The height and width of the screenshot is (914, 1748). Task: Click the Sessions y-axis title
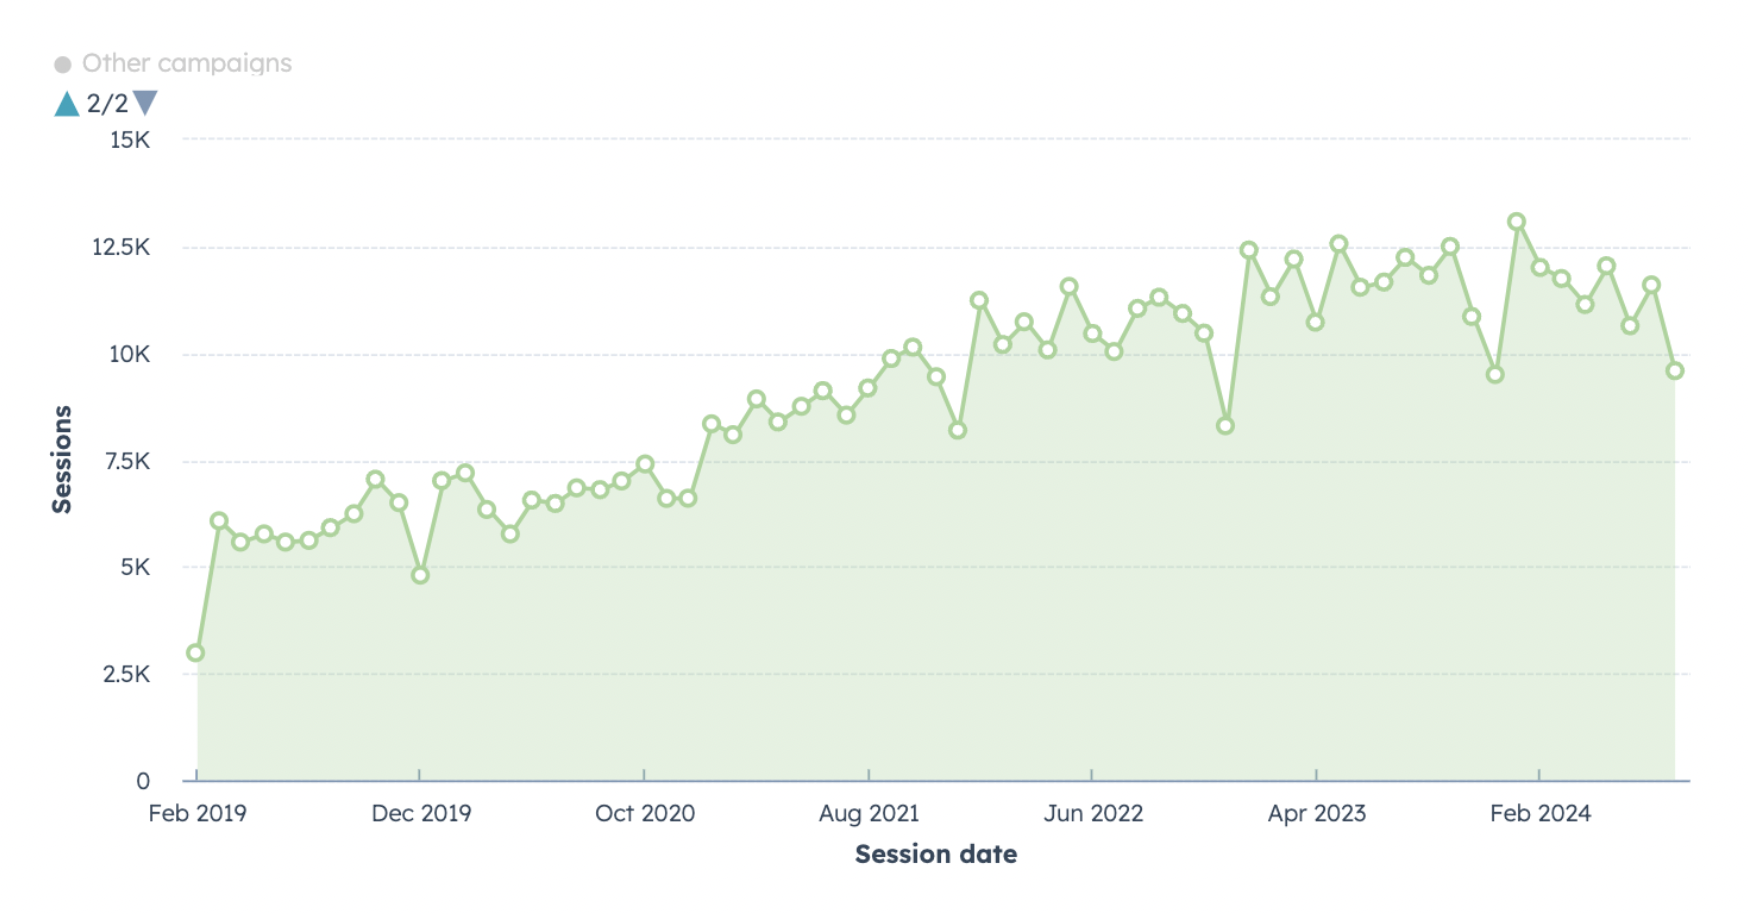click(62, 459)
